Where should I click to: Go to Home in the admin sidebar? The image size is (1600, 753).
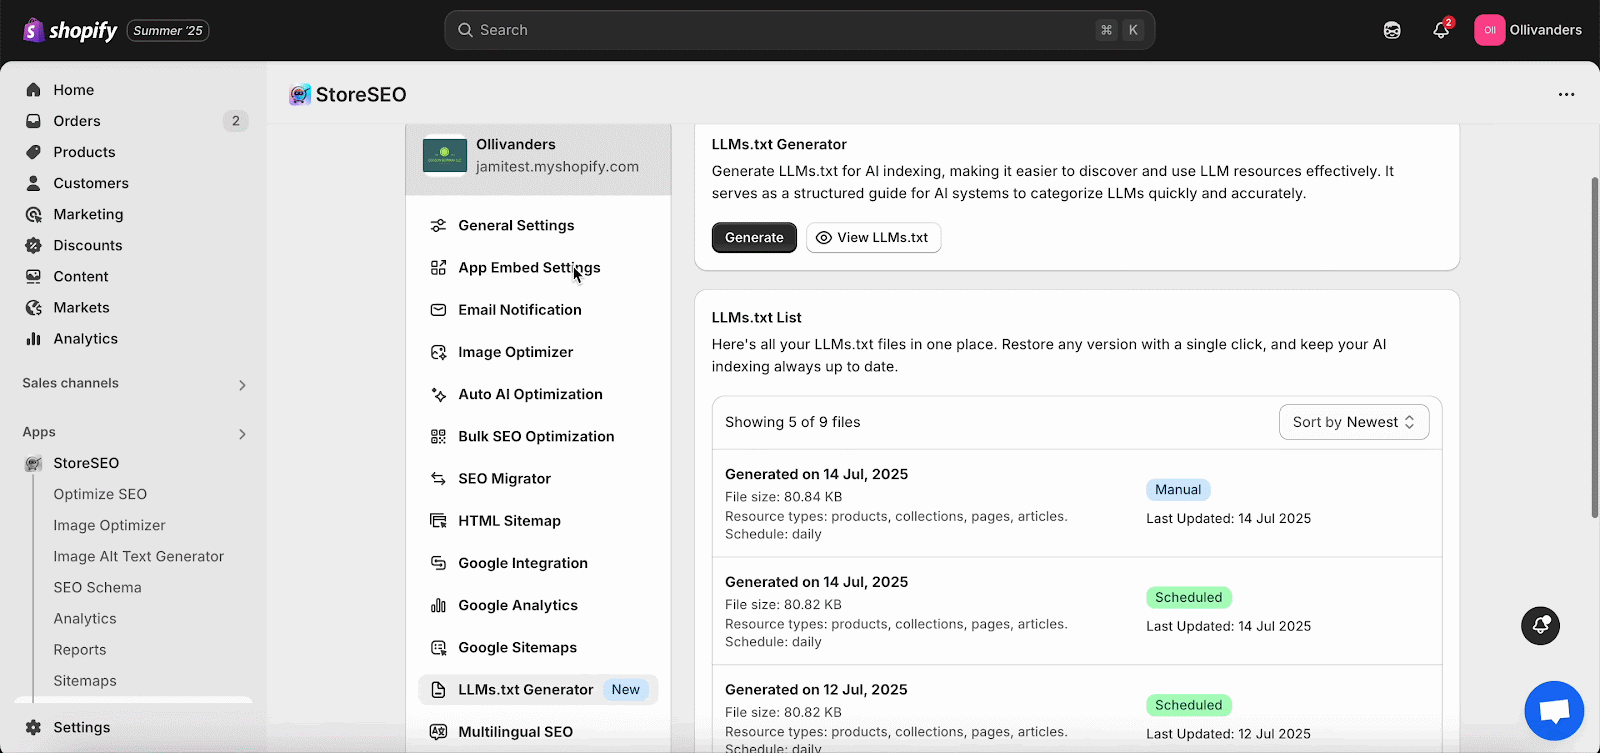pyautogui.click(x=73, y=90)
